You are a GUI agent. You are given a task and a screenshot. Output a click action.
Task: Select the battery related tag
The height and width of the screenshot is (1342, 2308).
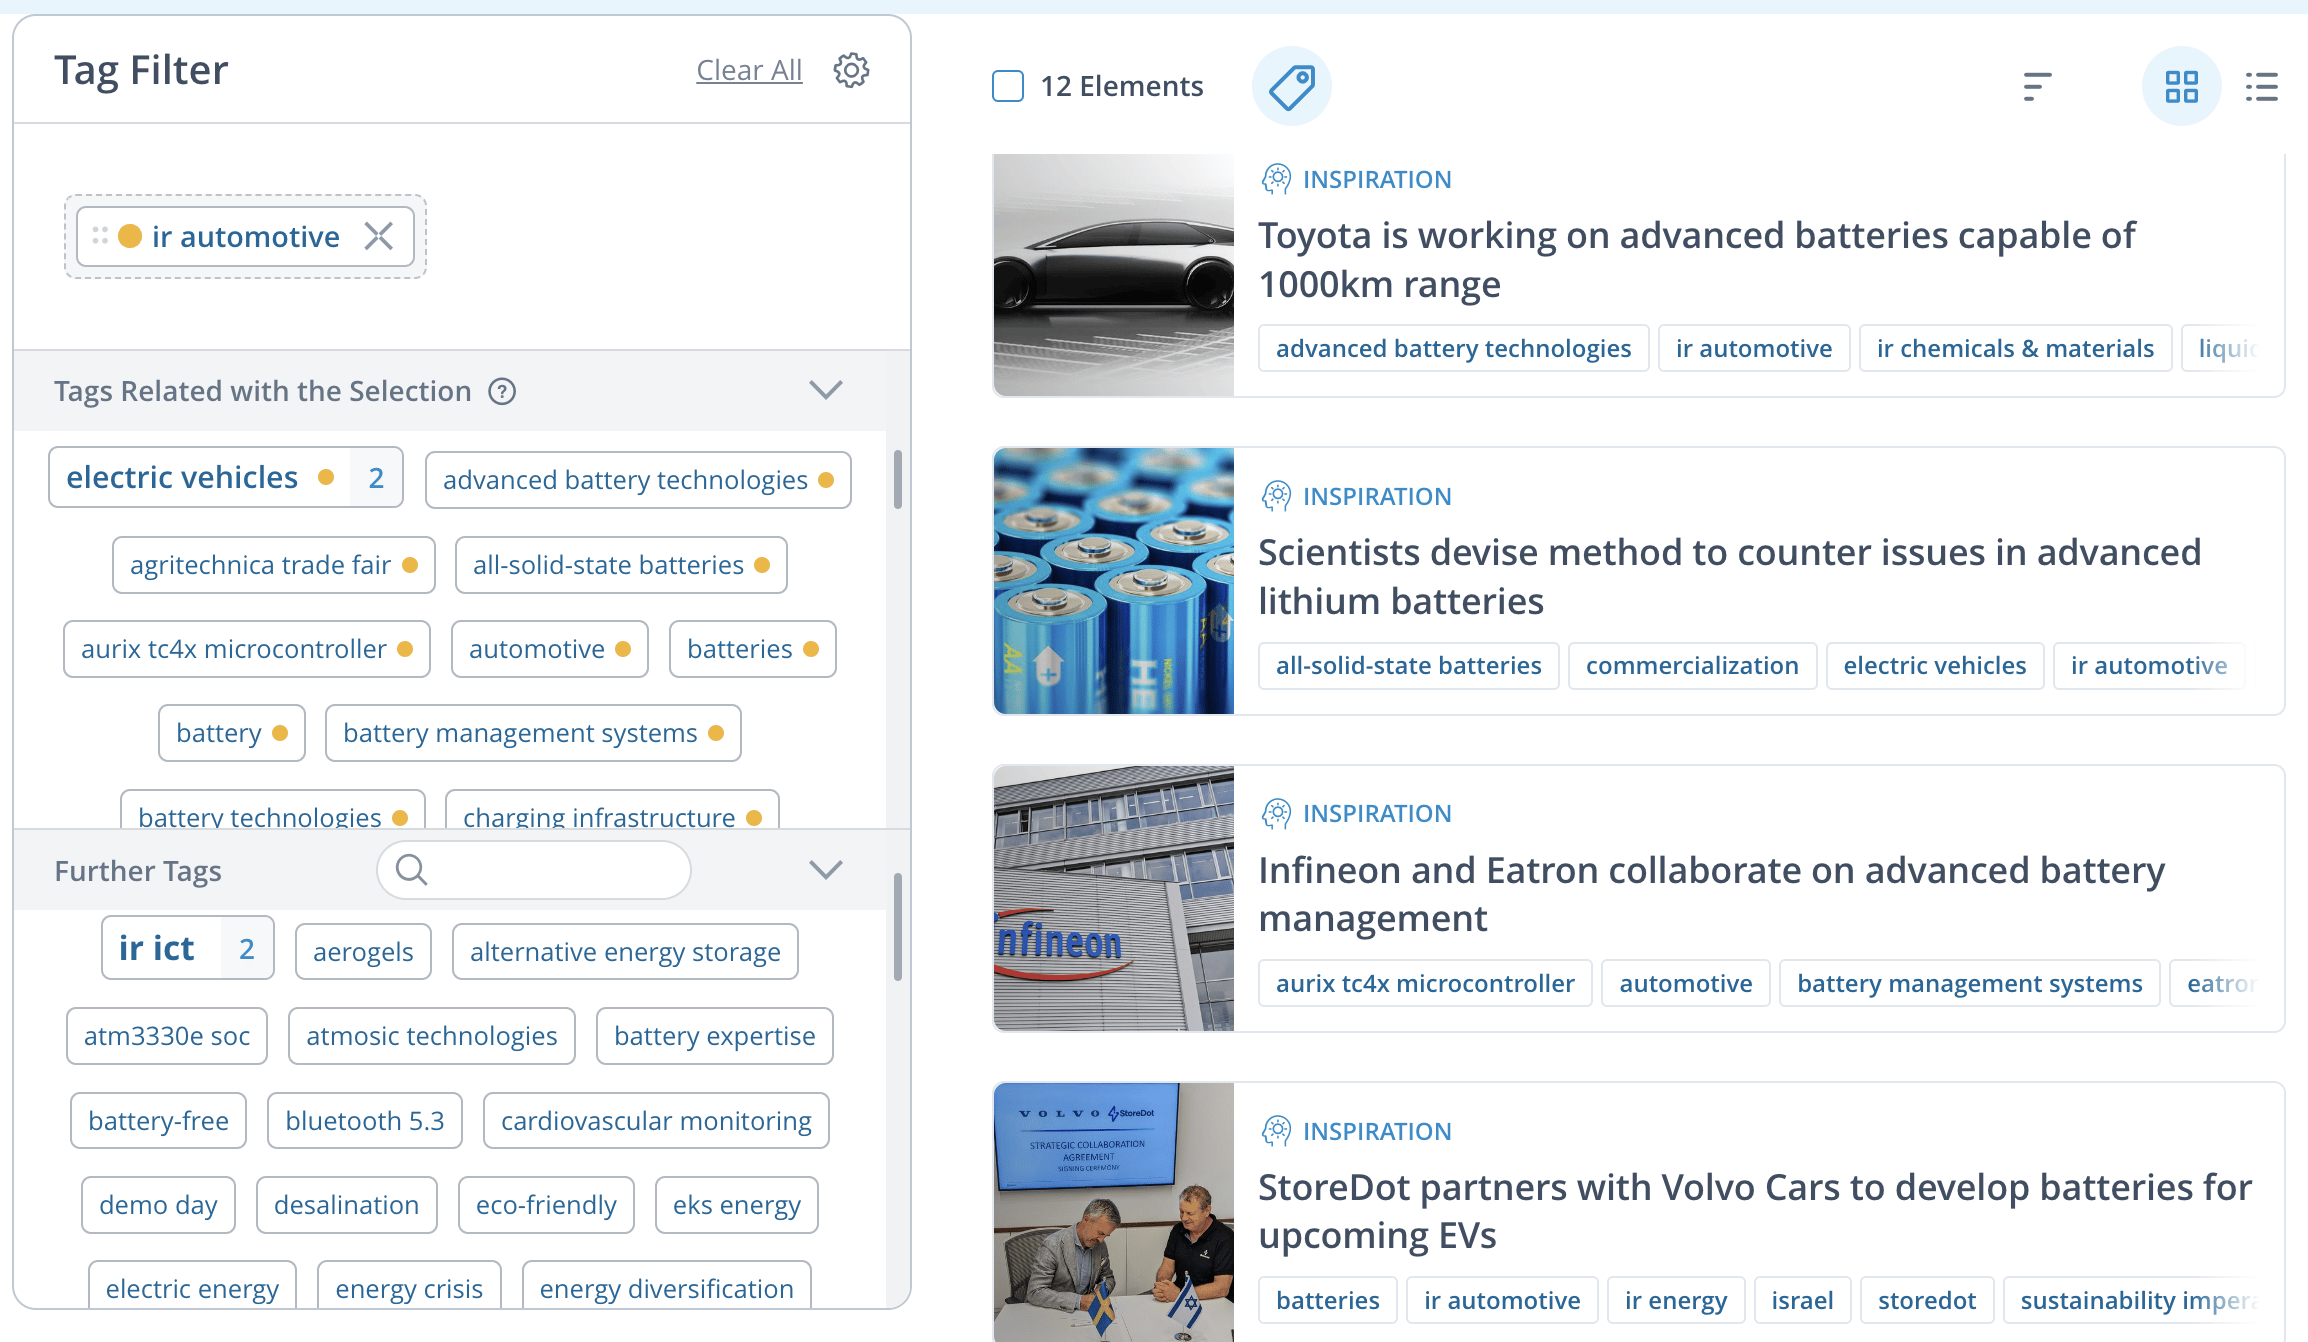point(232,733)
